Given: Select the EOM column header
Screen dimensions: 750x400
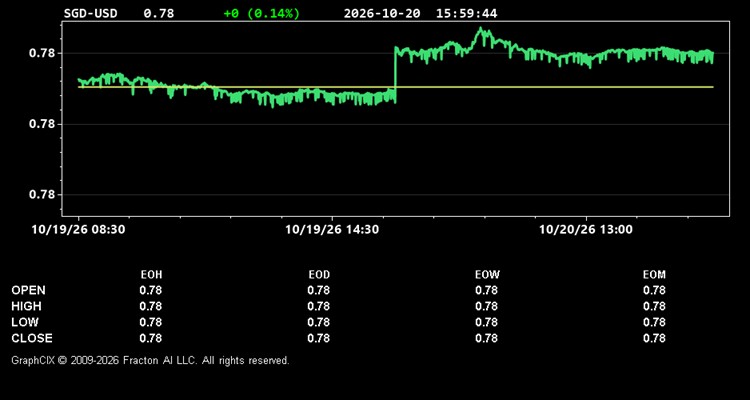Looking at the screenshot, I should [x=654, y=275].
